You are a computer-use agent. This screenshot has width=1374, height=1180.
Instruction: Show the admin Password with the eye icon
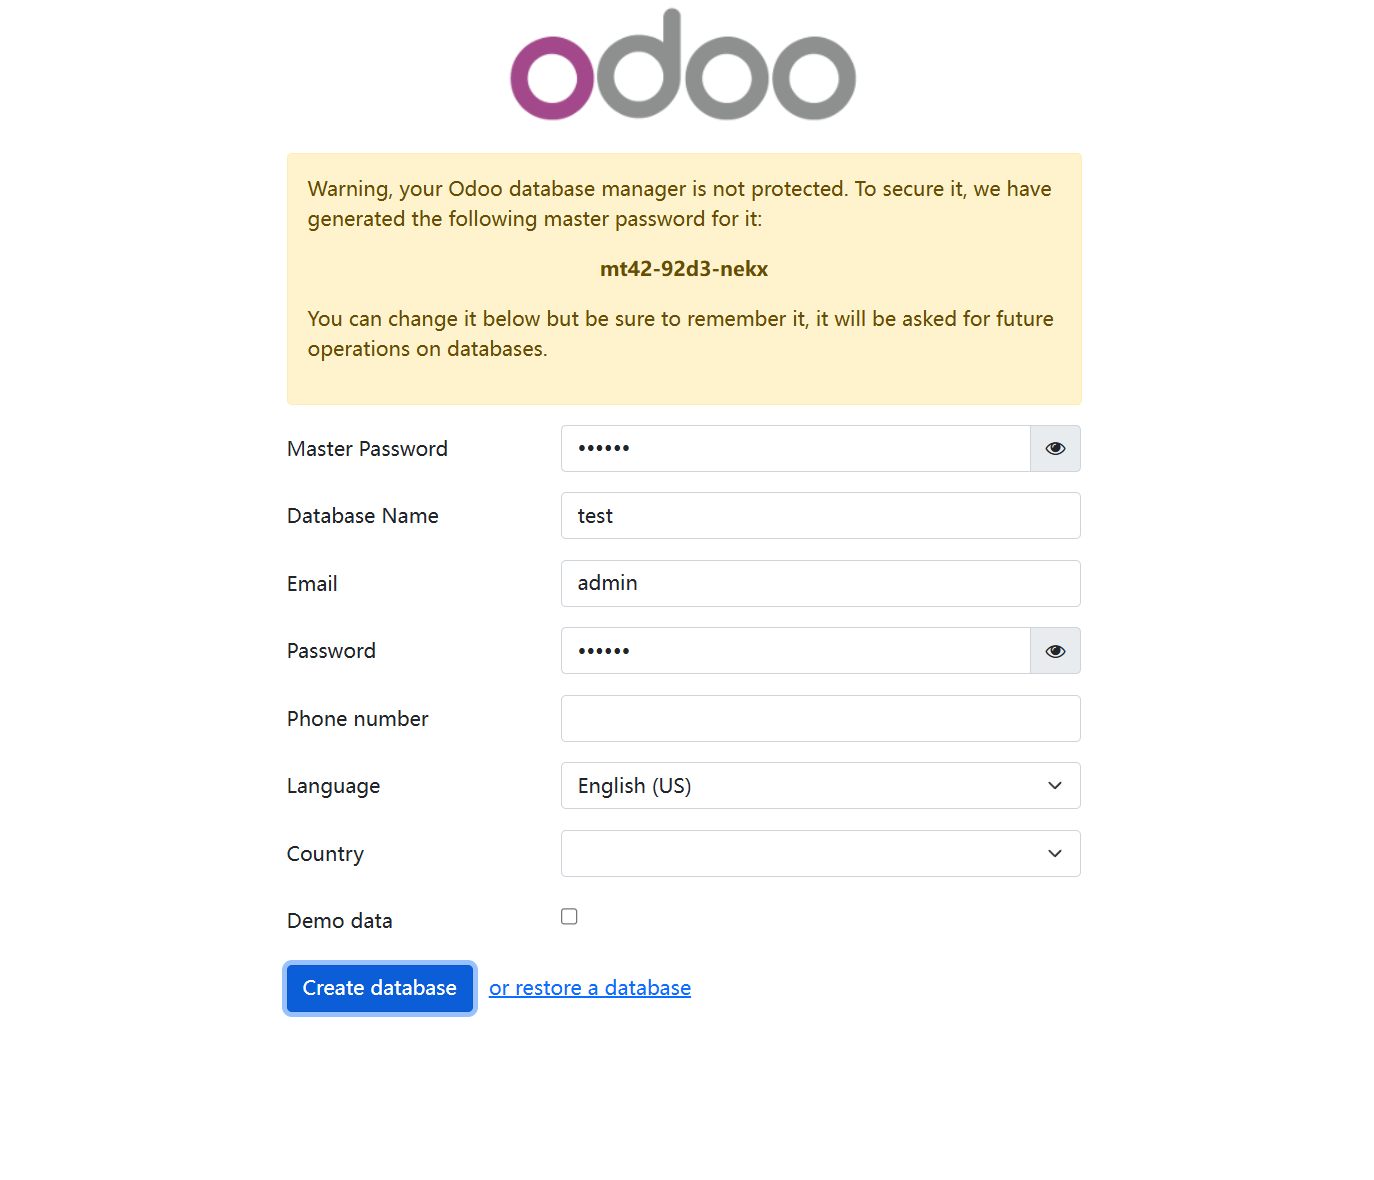coord(1055,650)
